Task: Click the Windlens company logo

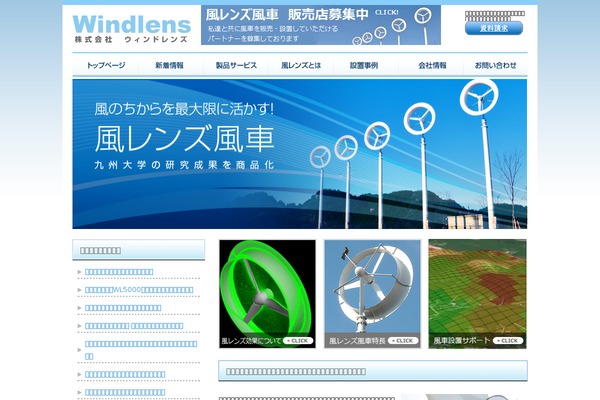Action: click(131, 29)
